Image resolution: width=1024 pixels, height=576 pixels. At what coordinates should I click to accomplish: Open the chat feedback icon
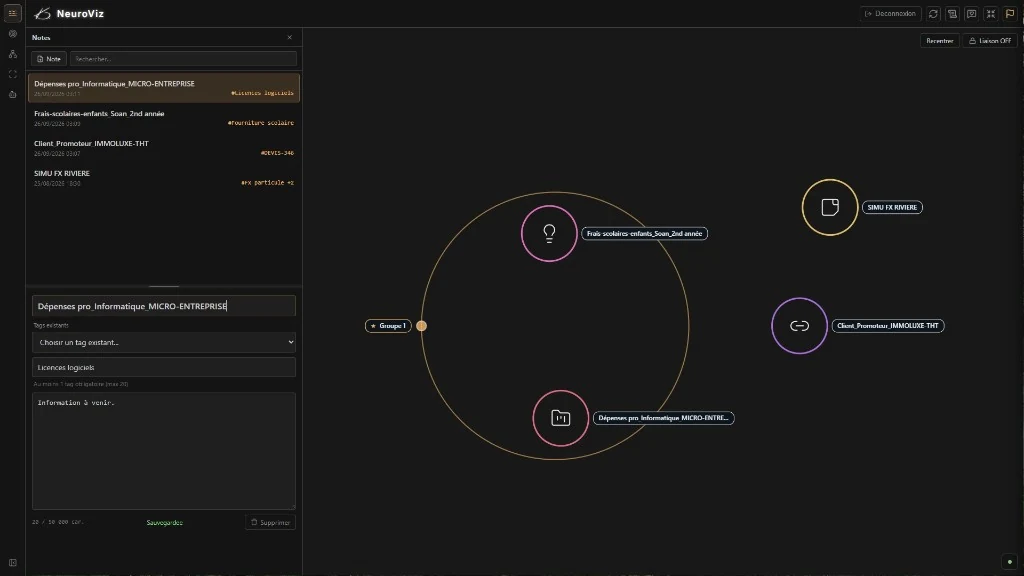click(972, 14)
